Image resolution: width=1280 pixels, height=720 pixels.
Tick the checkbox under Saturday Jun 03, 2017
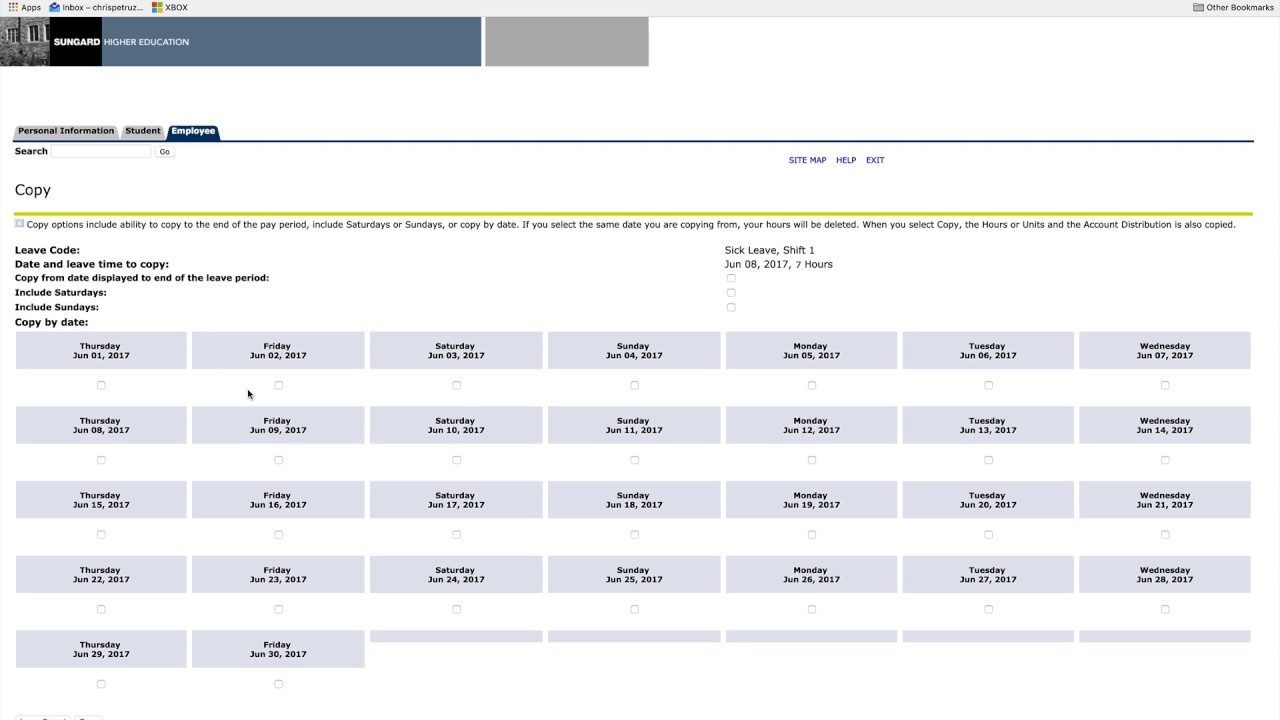click(457, 385)
